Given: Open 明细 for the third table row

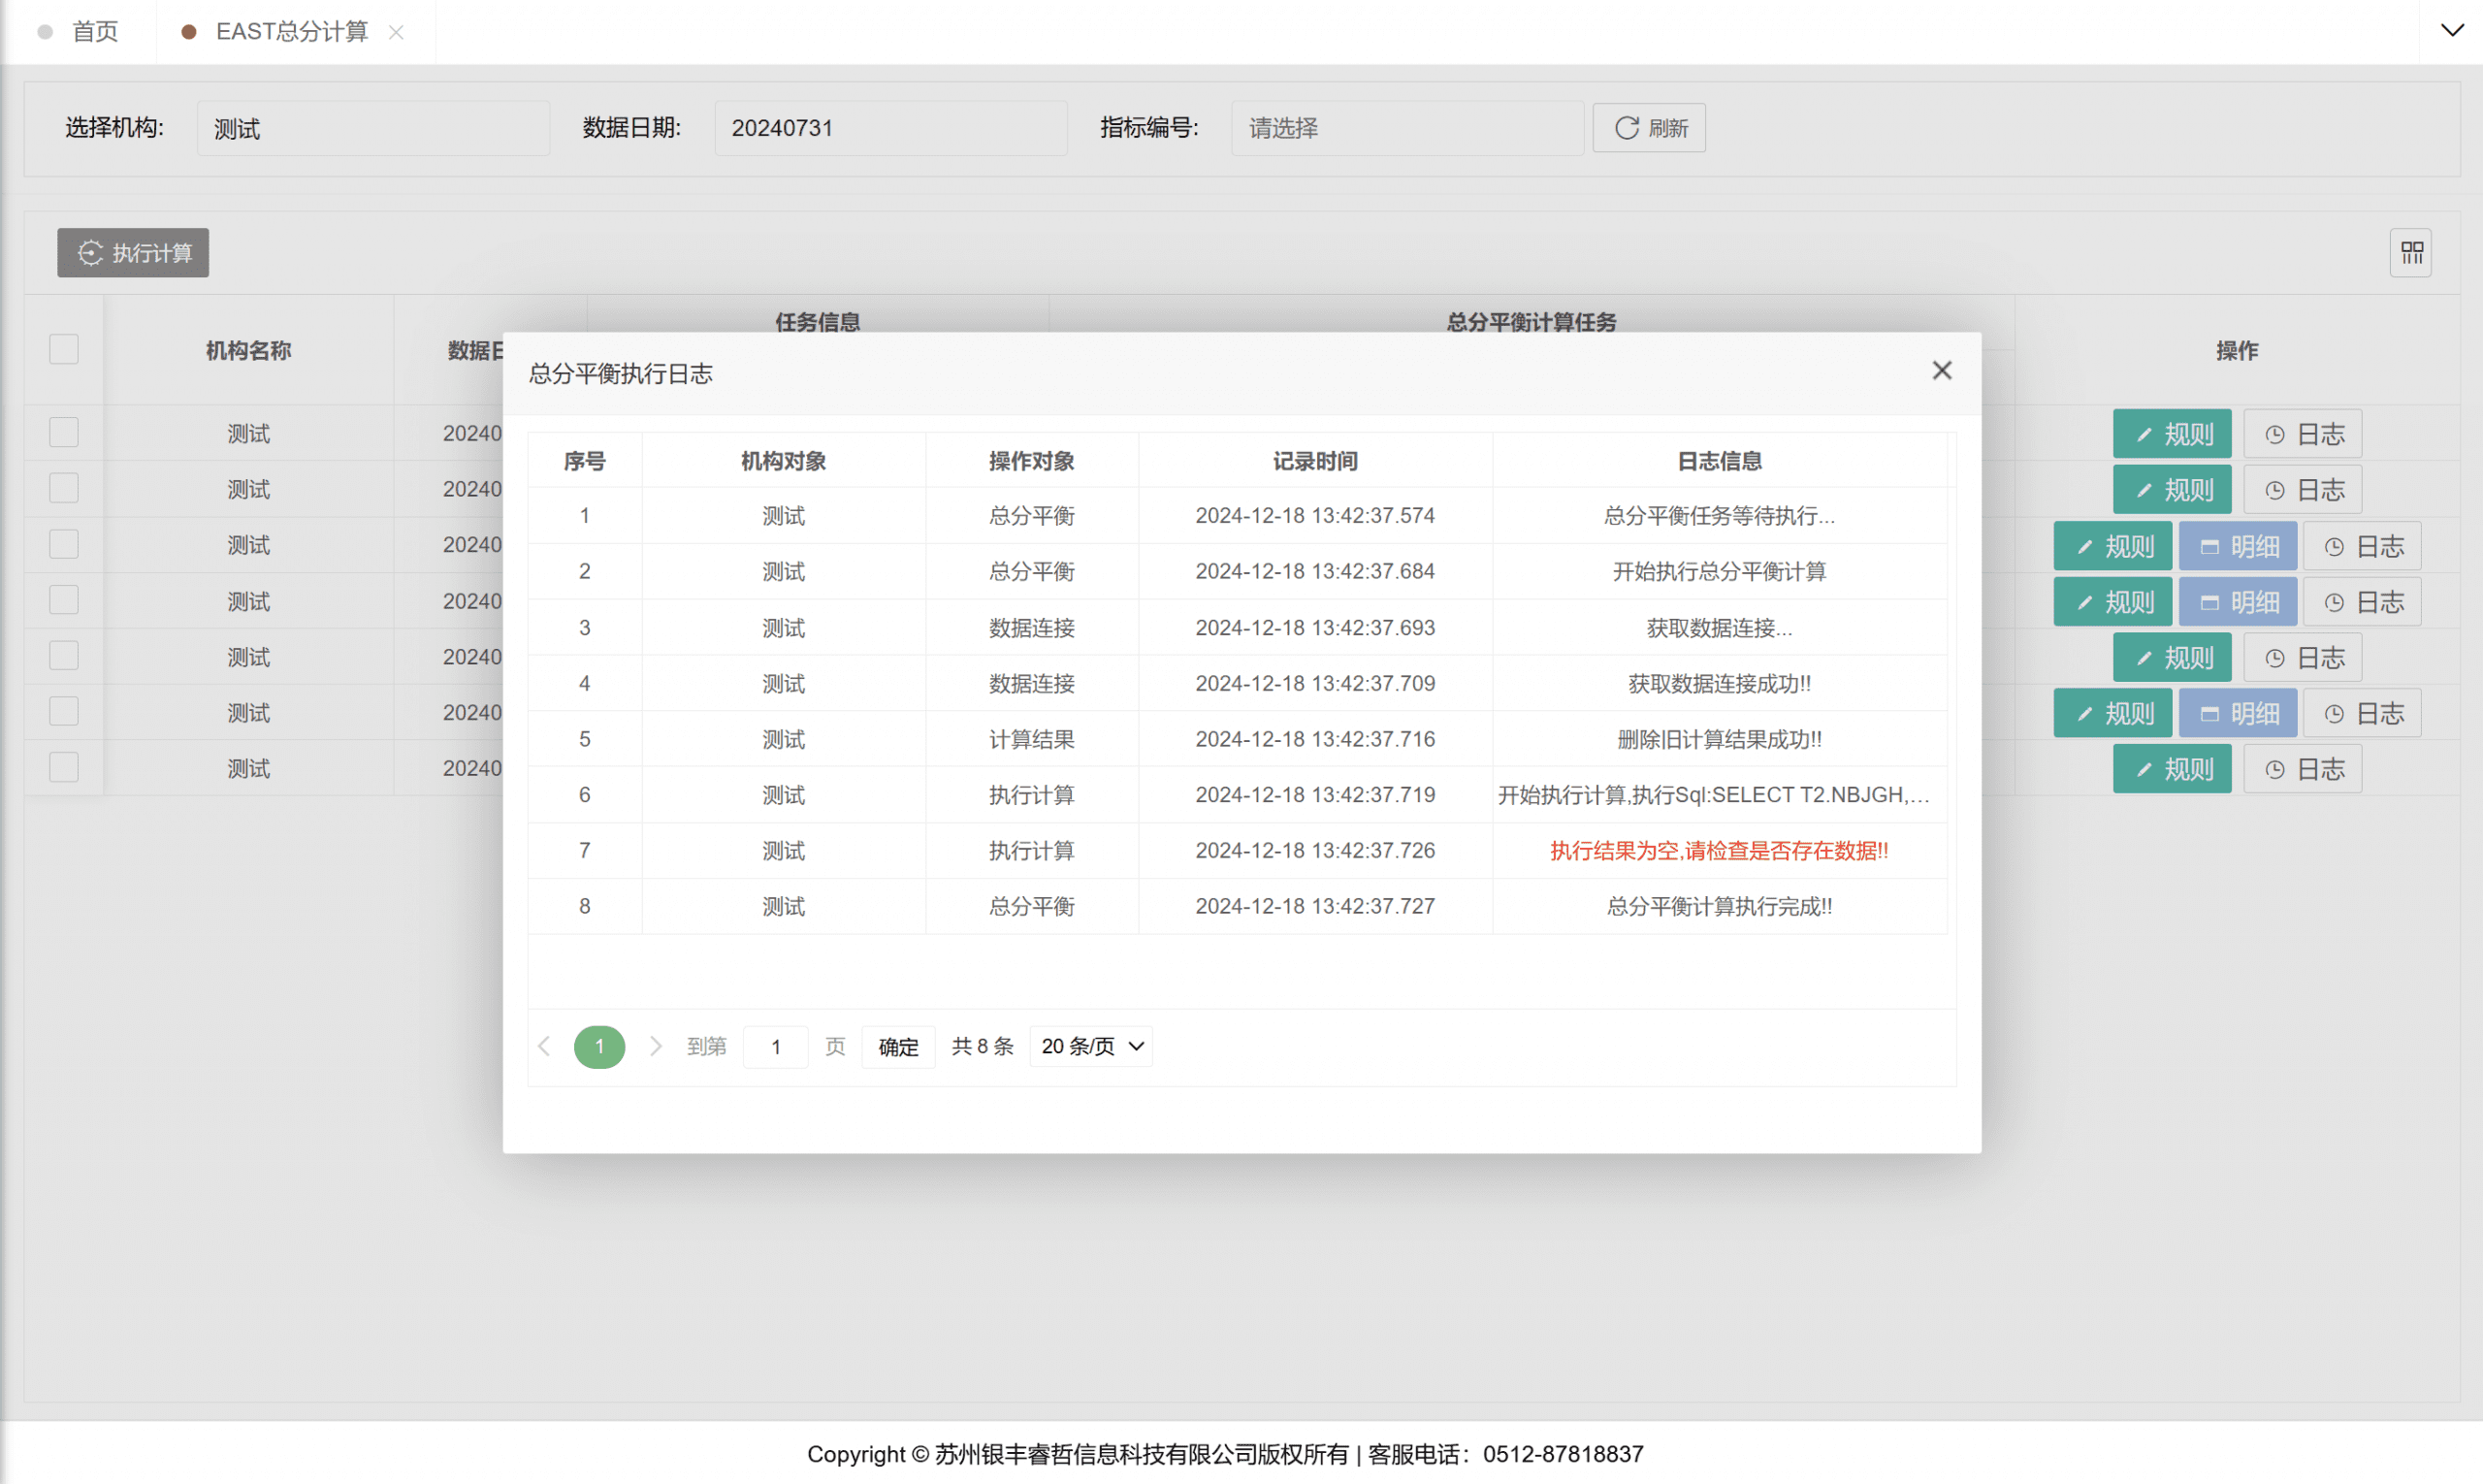Looking at the screenshot, I should coord(2237,546).
